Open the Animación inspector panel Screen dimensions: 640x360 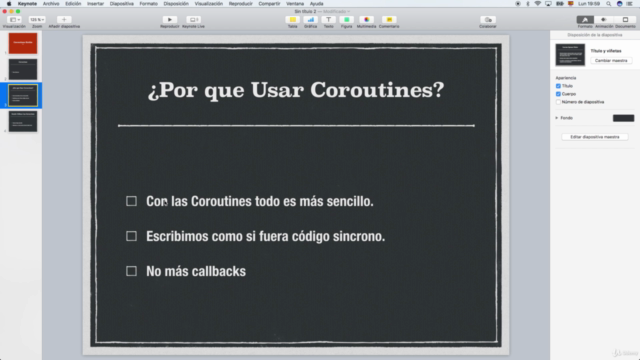pos(604,20)
